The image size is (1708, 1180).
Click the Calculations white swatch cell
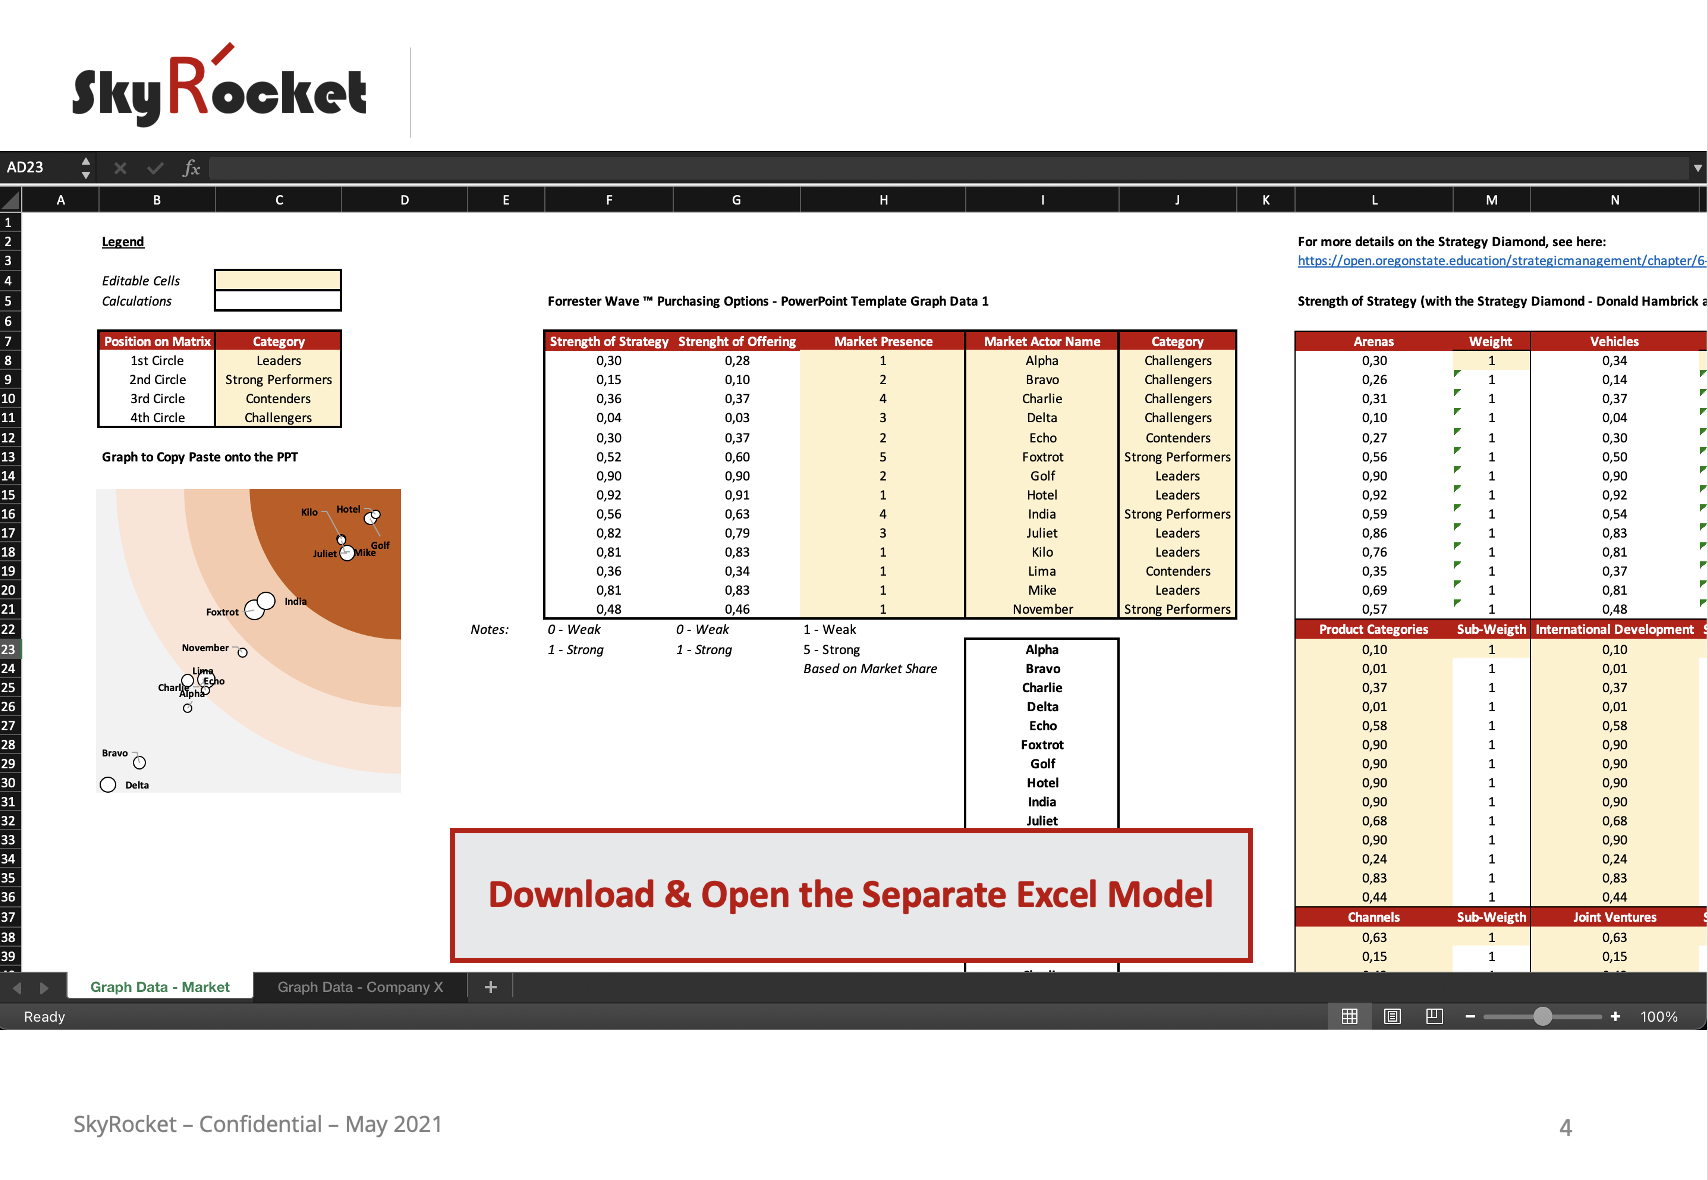278,301
